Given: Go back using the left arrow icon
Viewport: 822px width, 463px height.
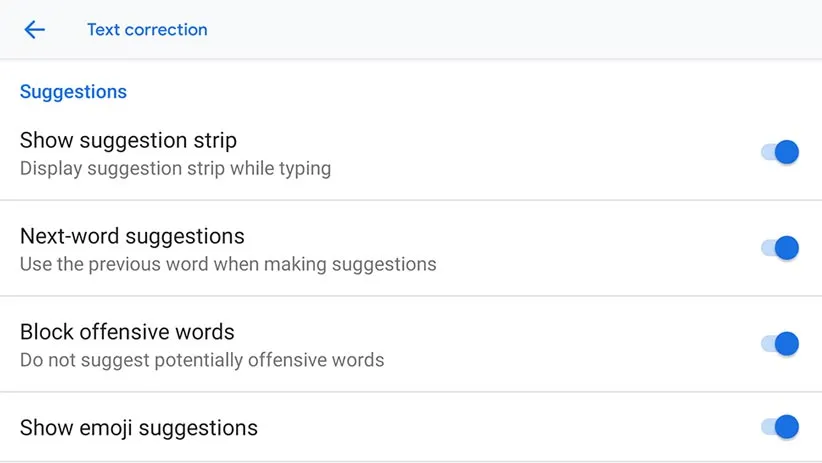Looking at the screenshot, I should [x=35, y=30].
